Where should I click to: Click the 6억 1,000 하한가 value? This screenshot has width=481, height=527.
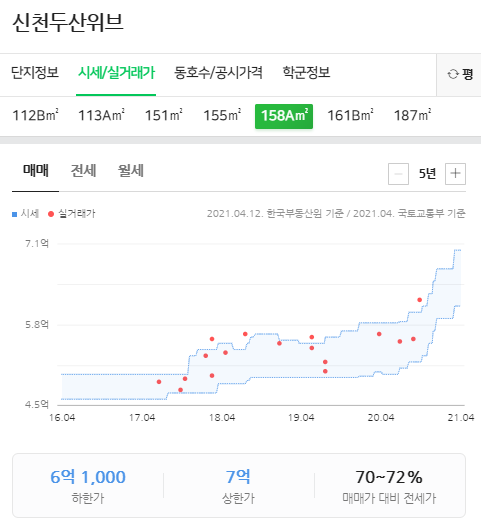click(88, 477)
